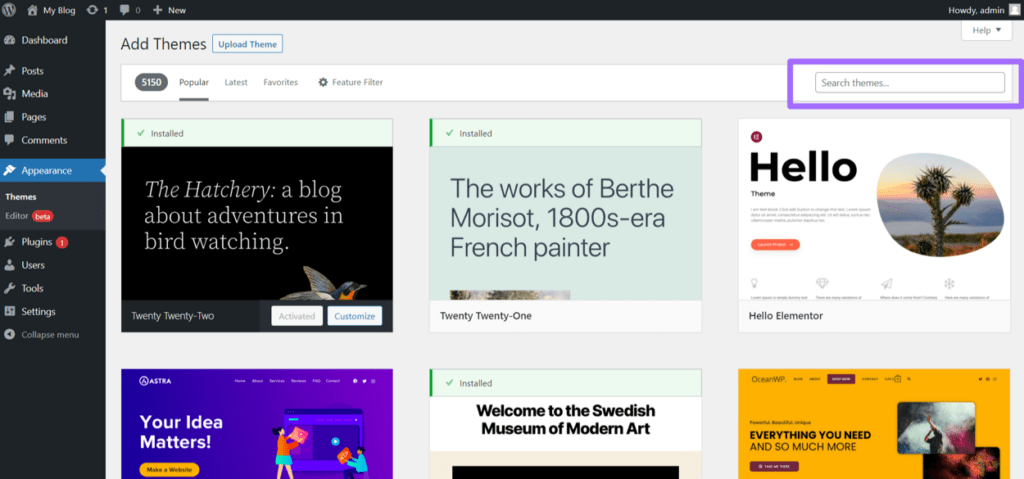The image size is (1024, 479).
Task: Open the Astra theme thumbnail
Action: point(257,424)
